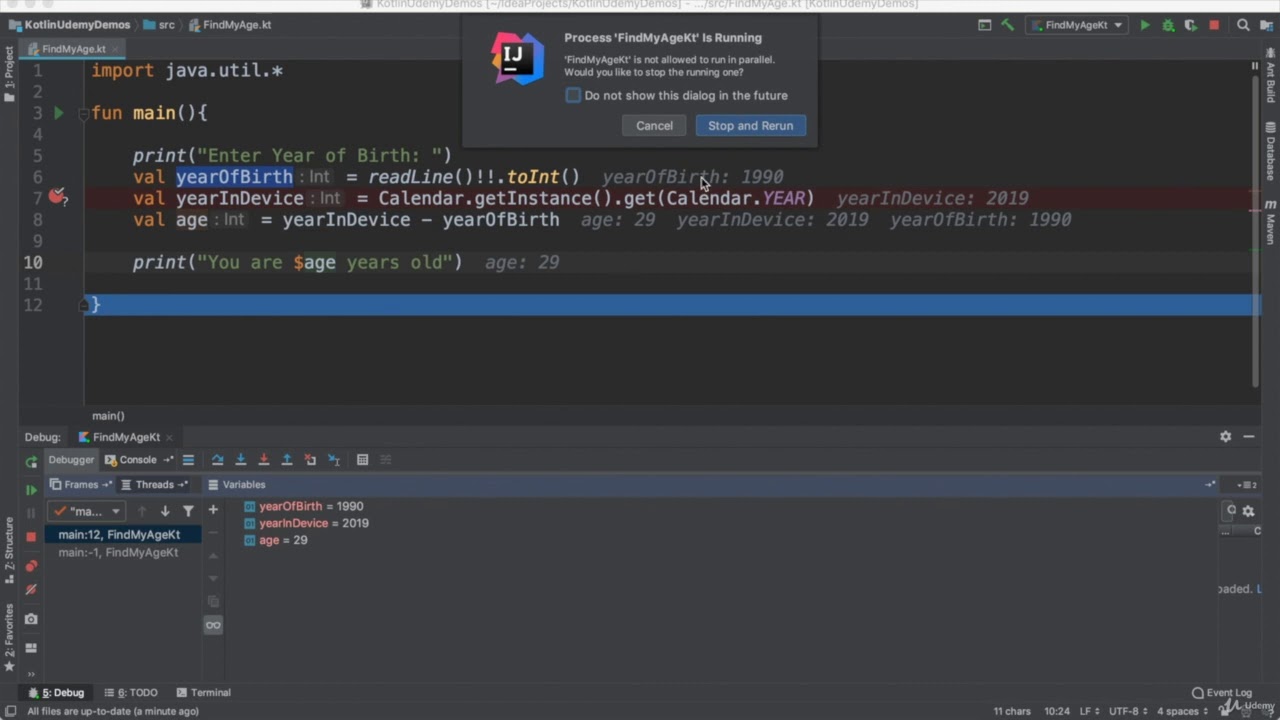Click the Step Over icon
The height and width of the screenshot is (720, 1280).
coord(217,460)
